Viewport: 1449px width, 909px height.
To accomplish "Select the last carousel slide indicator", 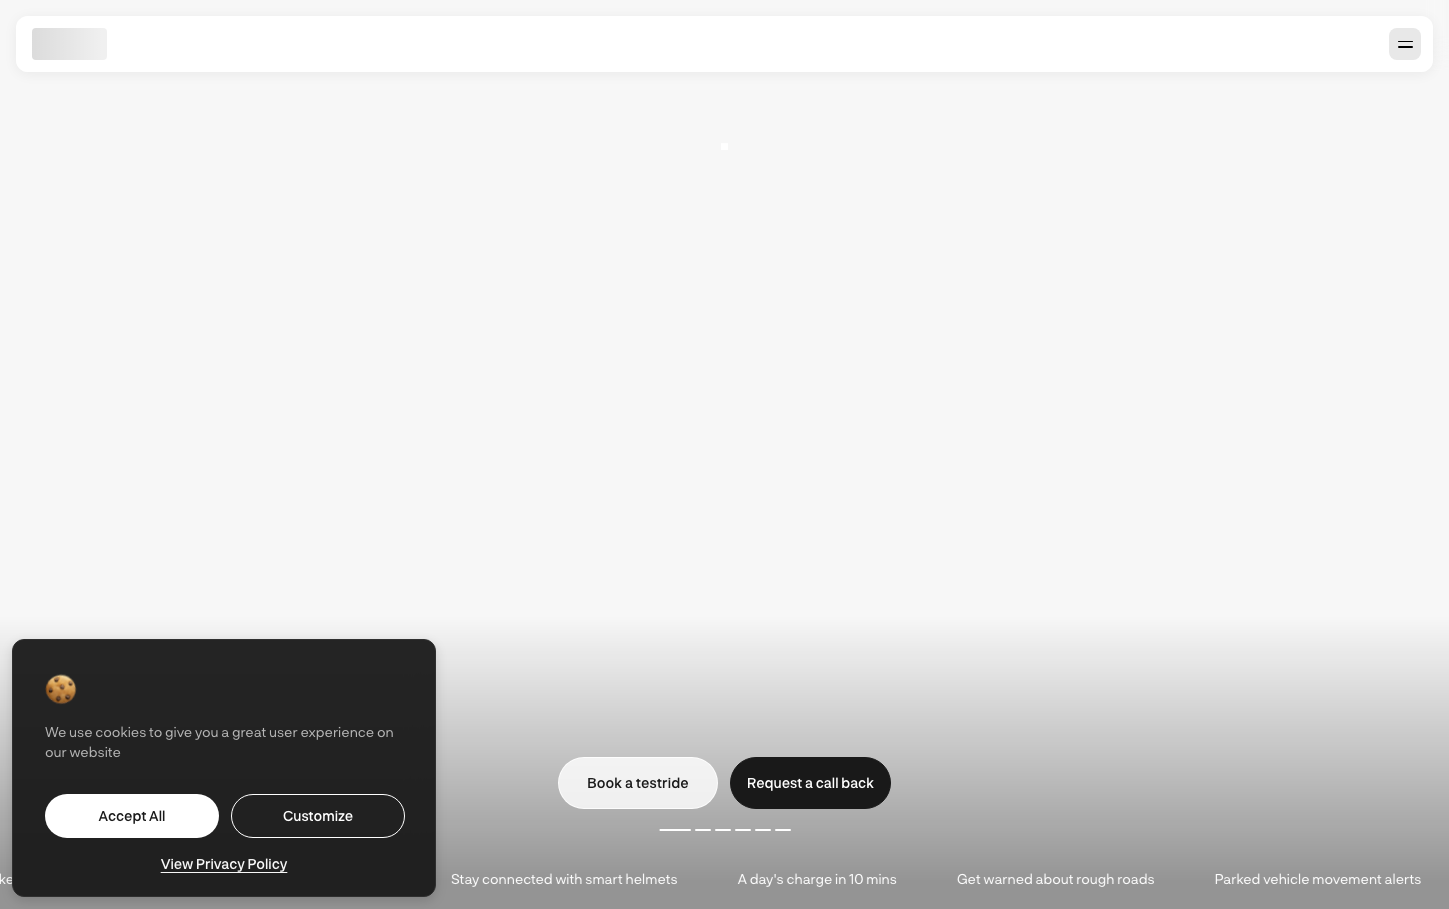I will click(783, 830).
